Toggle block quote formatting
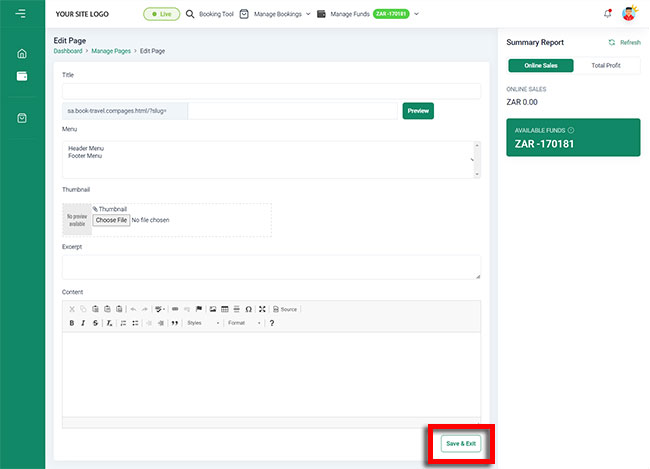 pyautogui.click(x=174, y=323)
